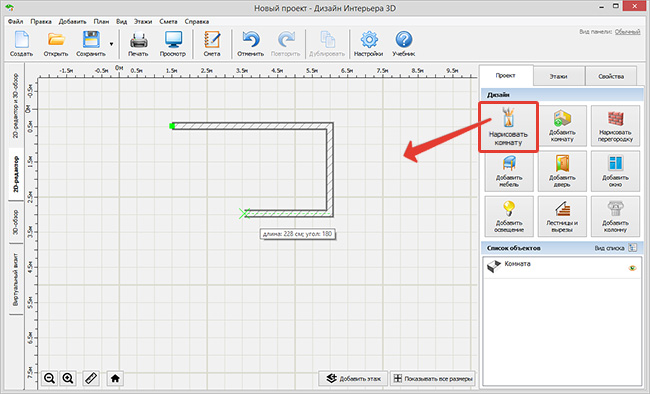Choose Добавить освещение tool
This screenshot has height=394, width=650.
[x=509, y=216]
